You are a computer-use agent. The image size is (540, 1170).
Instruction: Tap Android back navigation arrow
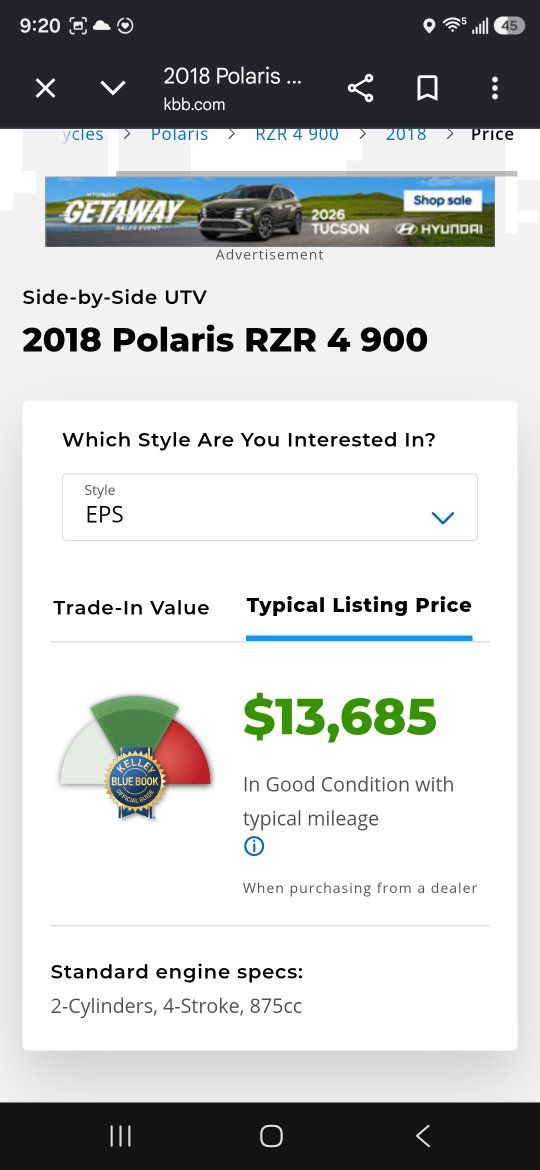pyautogui.click(x=423, y=1136)
